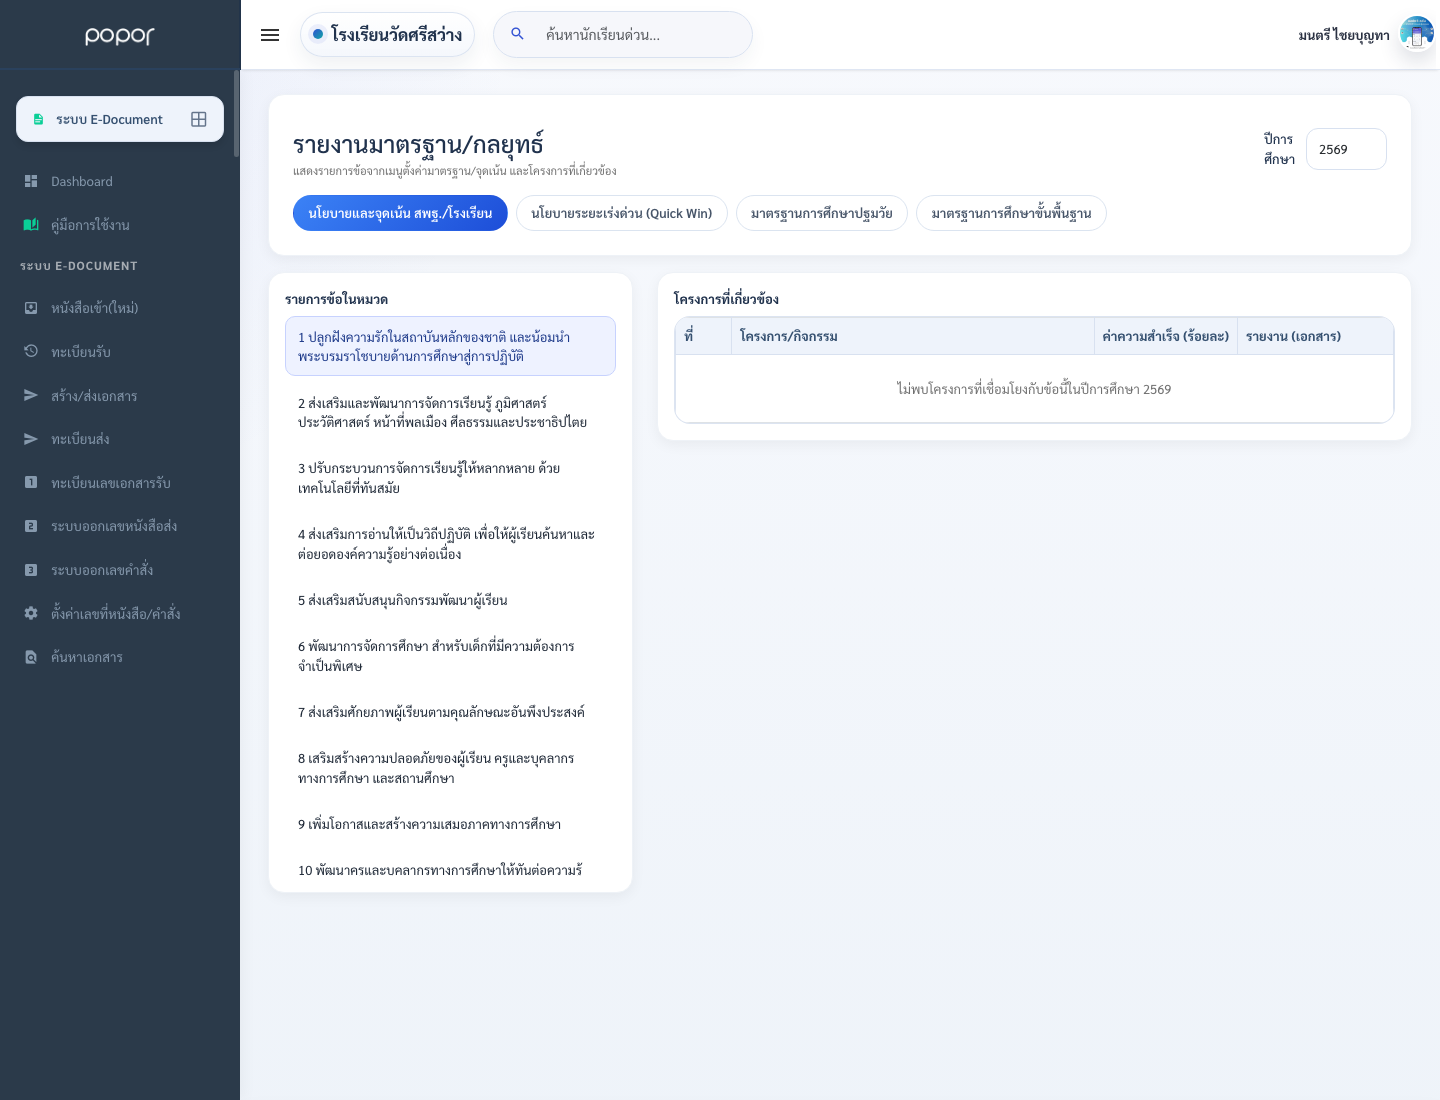This screenshot has width=1440, height=1100.
Task: Open the คู่มือการใช้งาน book icon
Action: [x=31, y=225]
